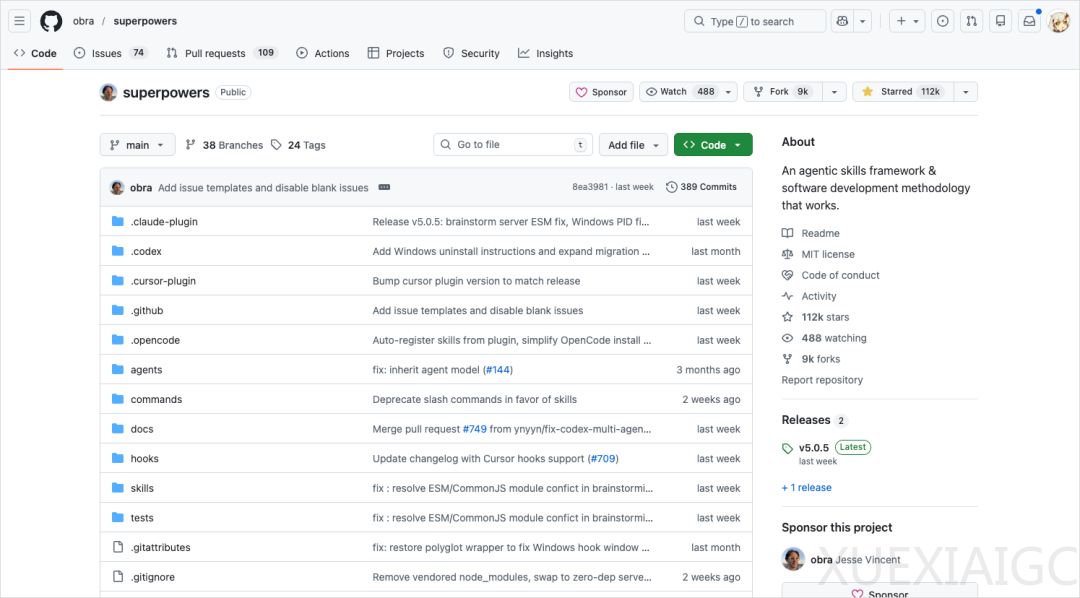
Task: Open the 389 Commits history link
Action: pyautogui.click(x=701, y=187)
